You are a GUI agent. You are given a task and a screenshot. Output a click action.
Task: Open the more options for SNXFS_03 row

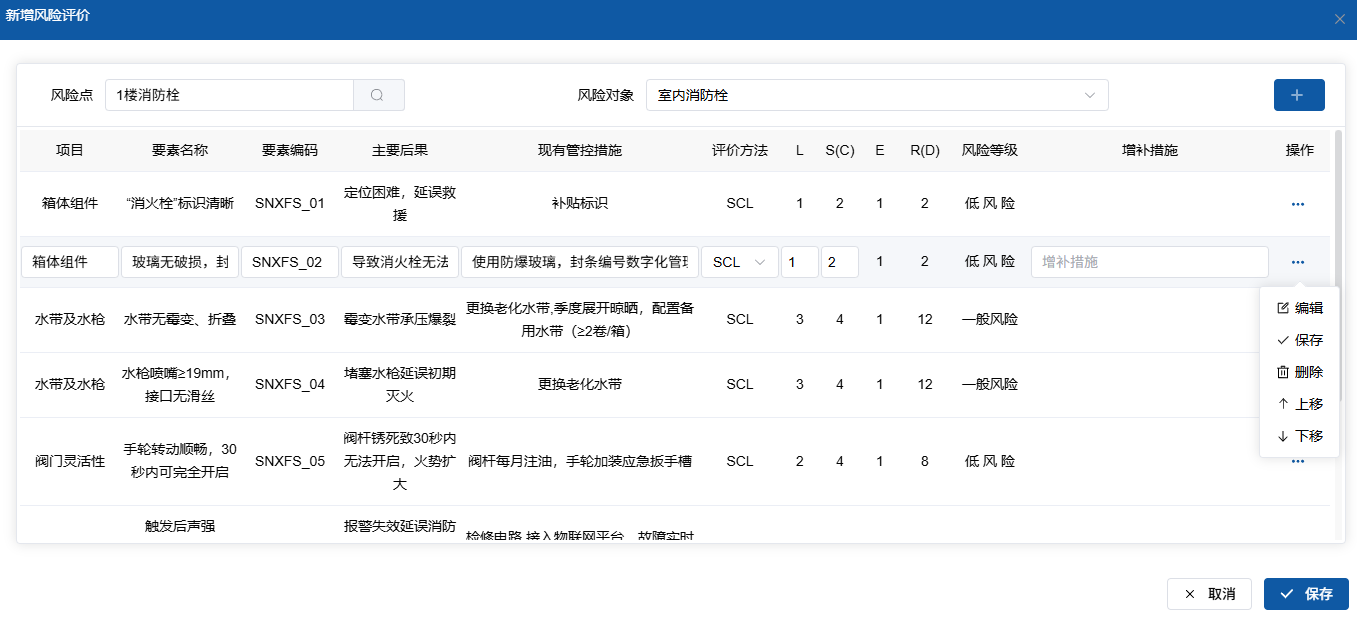click(1297, 320)
